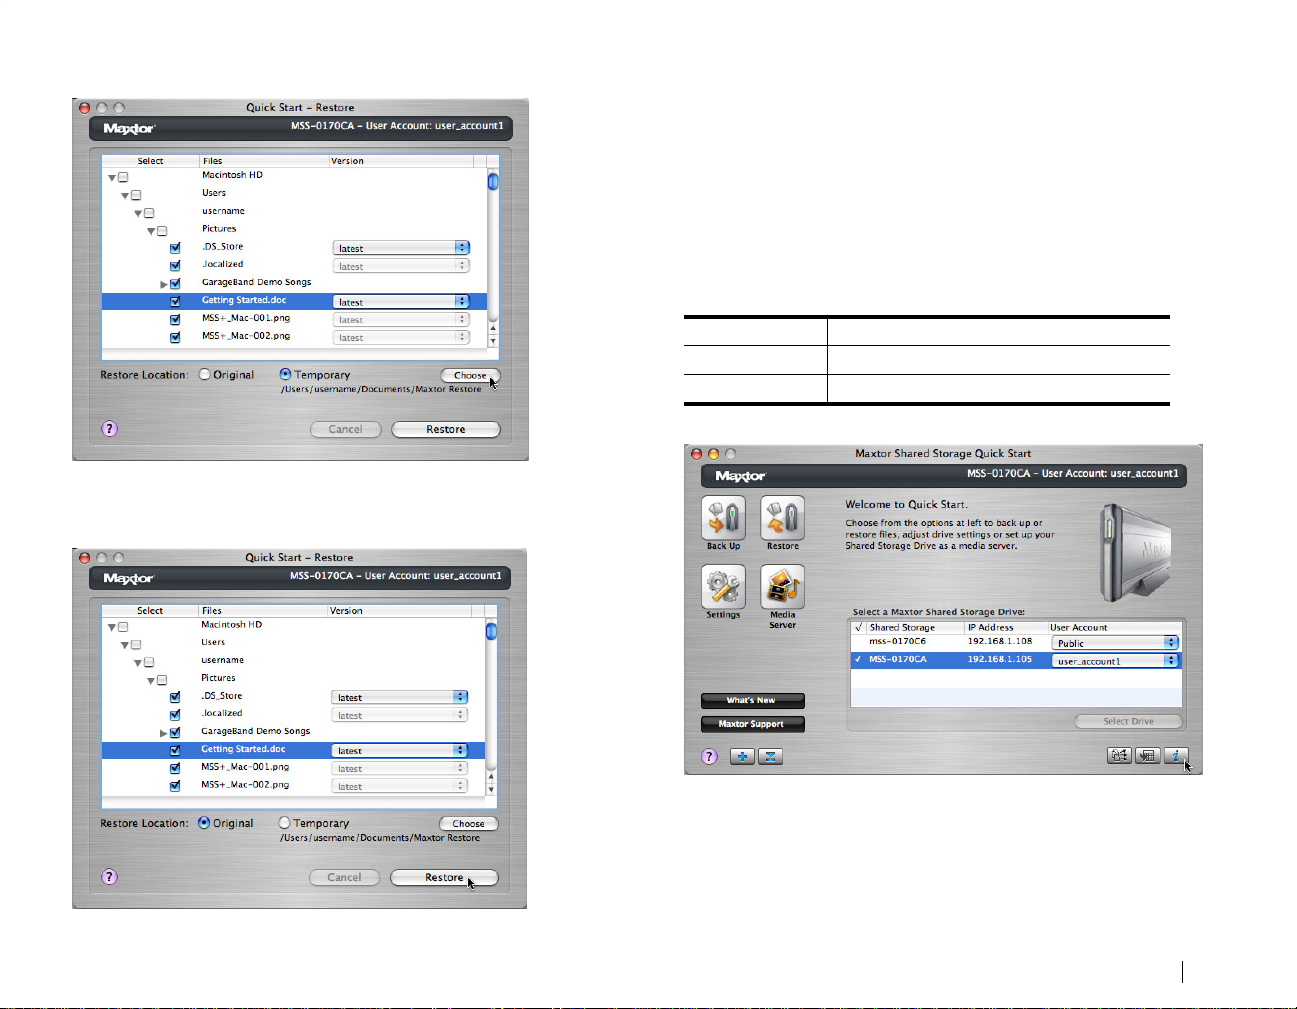Image resolution: width=1297 pixels, height=1009 pixels.
Task: Check the Pictures folder box in lower Restore window
Action: [x=162, y=680]
